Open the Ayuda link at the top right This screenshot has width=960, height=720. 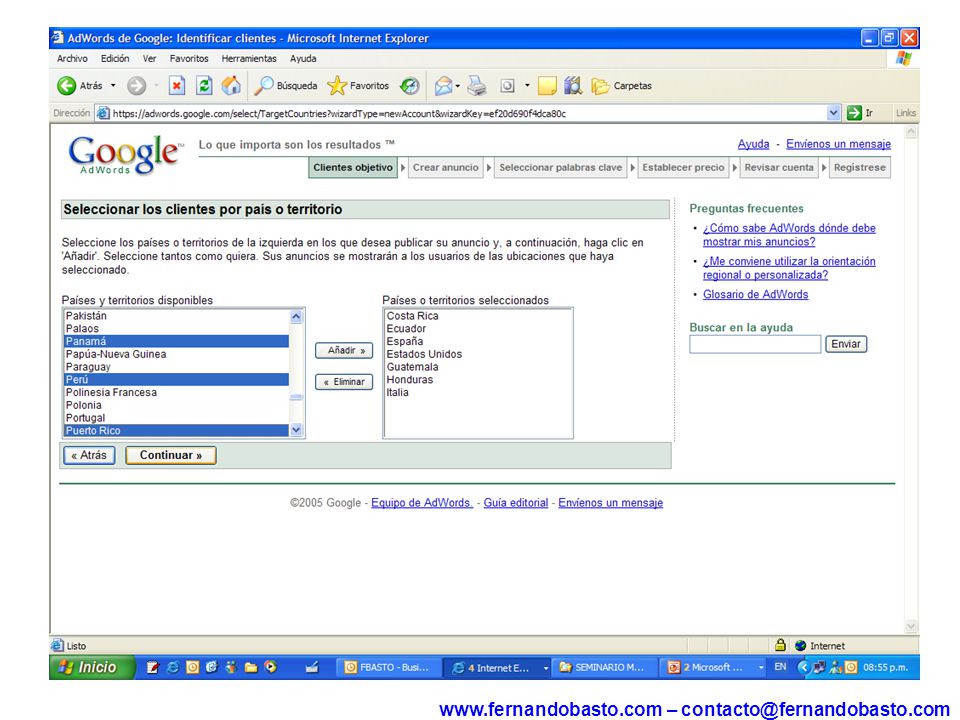753,144
